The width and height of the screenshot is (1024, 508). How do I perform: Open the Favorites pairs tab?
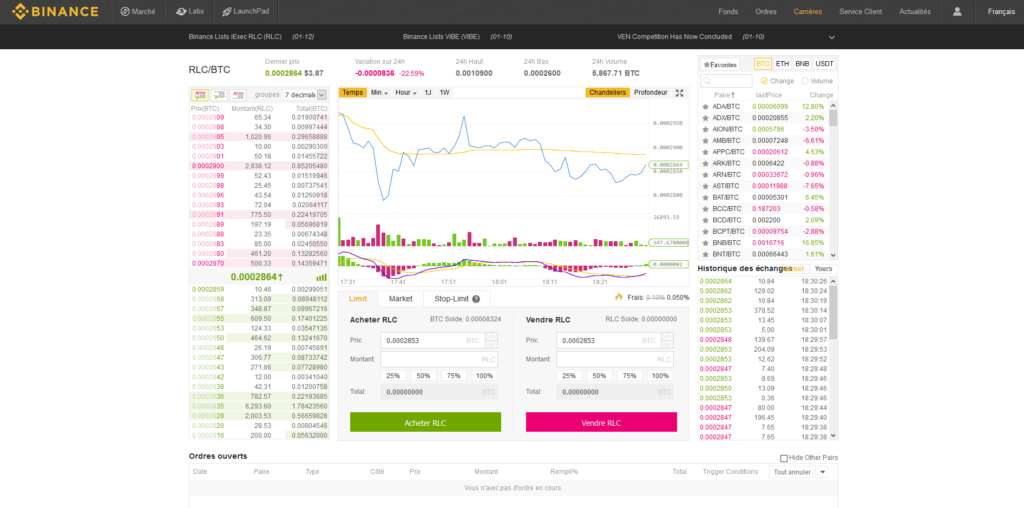tap(720, 65)
